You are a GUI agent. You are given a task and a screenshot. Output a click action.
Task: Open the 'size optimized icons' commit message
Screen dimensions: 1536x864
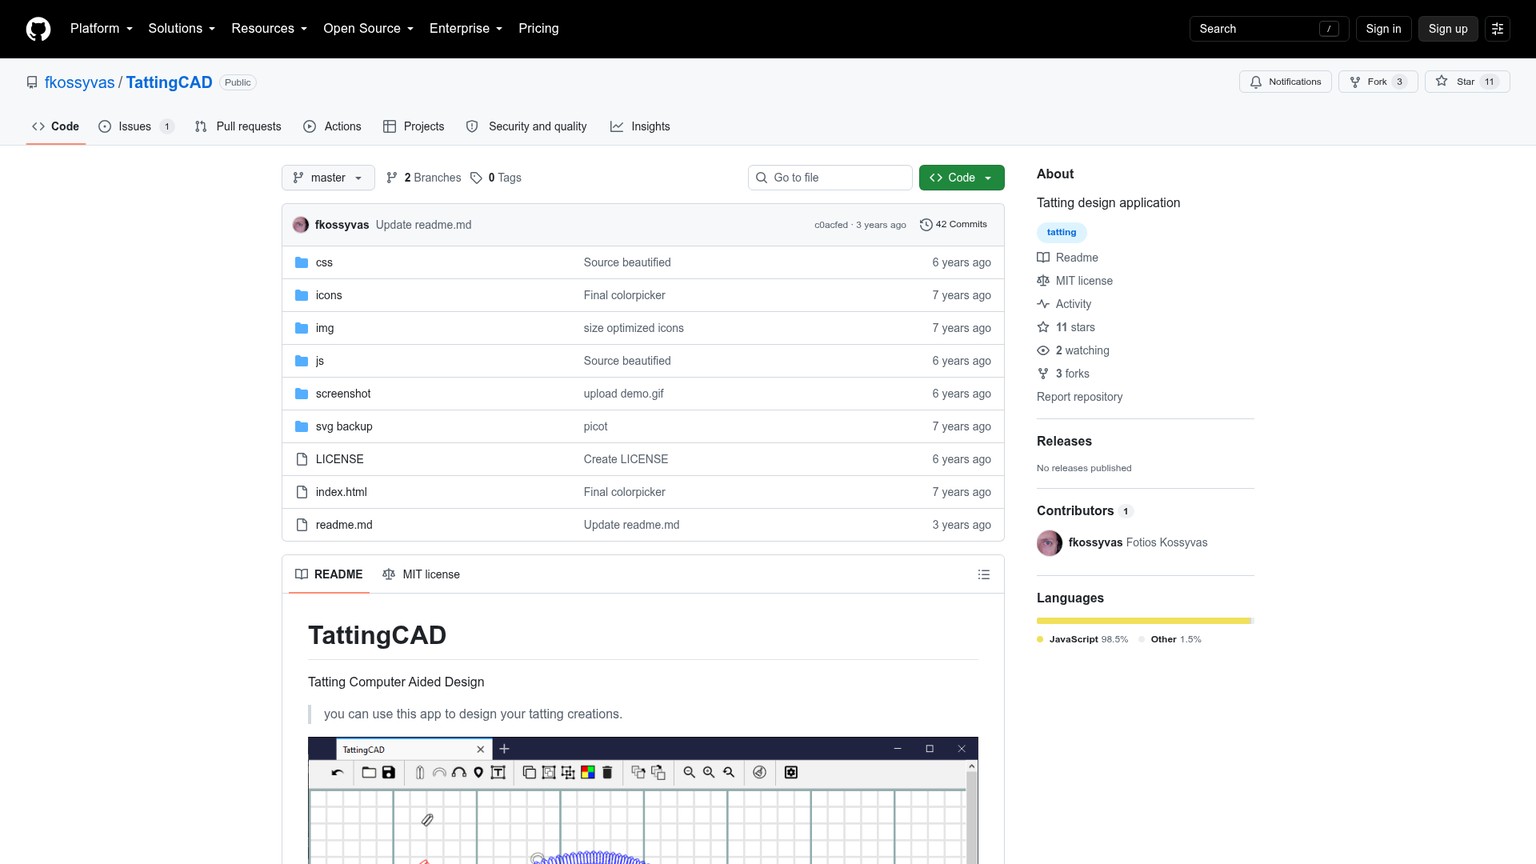[x=634, y=328]
